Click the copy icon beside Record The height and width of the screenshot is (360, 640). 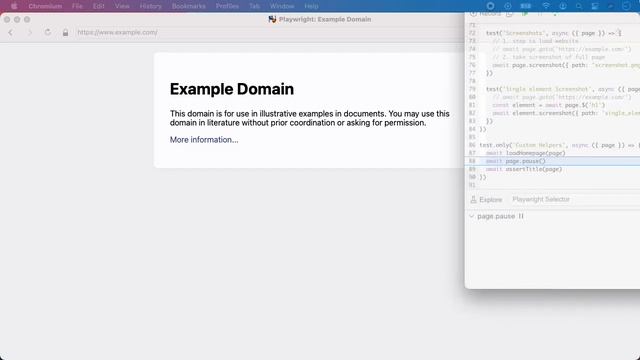coord(509,14)
